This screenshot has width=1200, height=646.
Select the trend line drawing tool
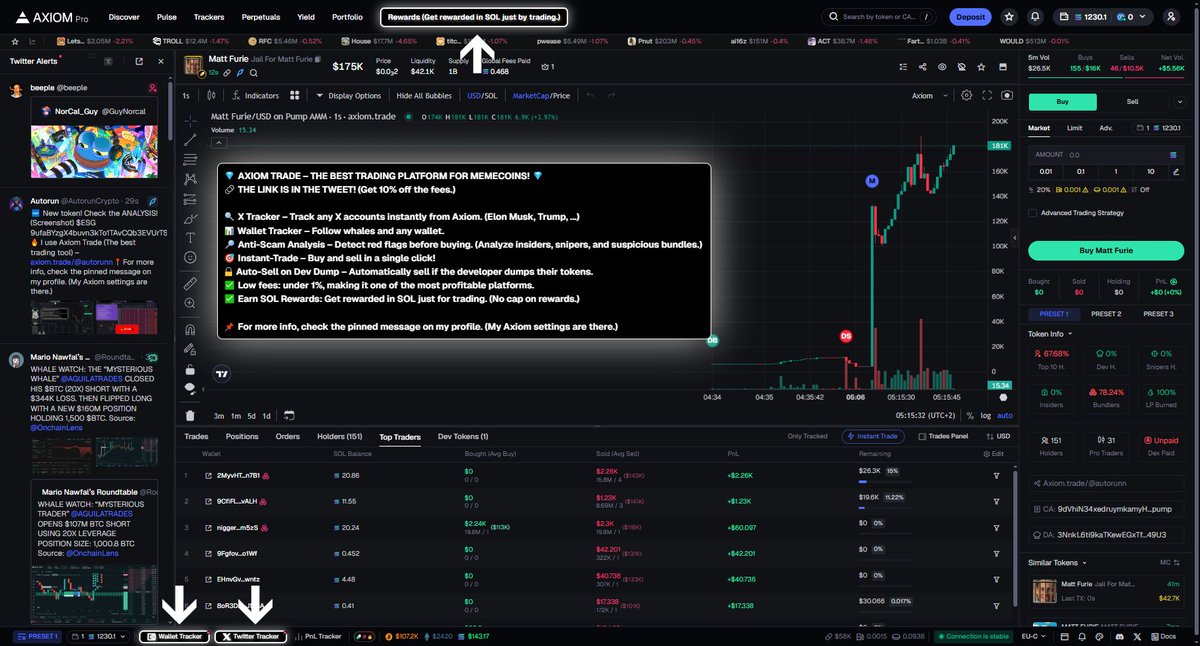coord(190,139)
